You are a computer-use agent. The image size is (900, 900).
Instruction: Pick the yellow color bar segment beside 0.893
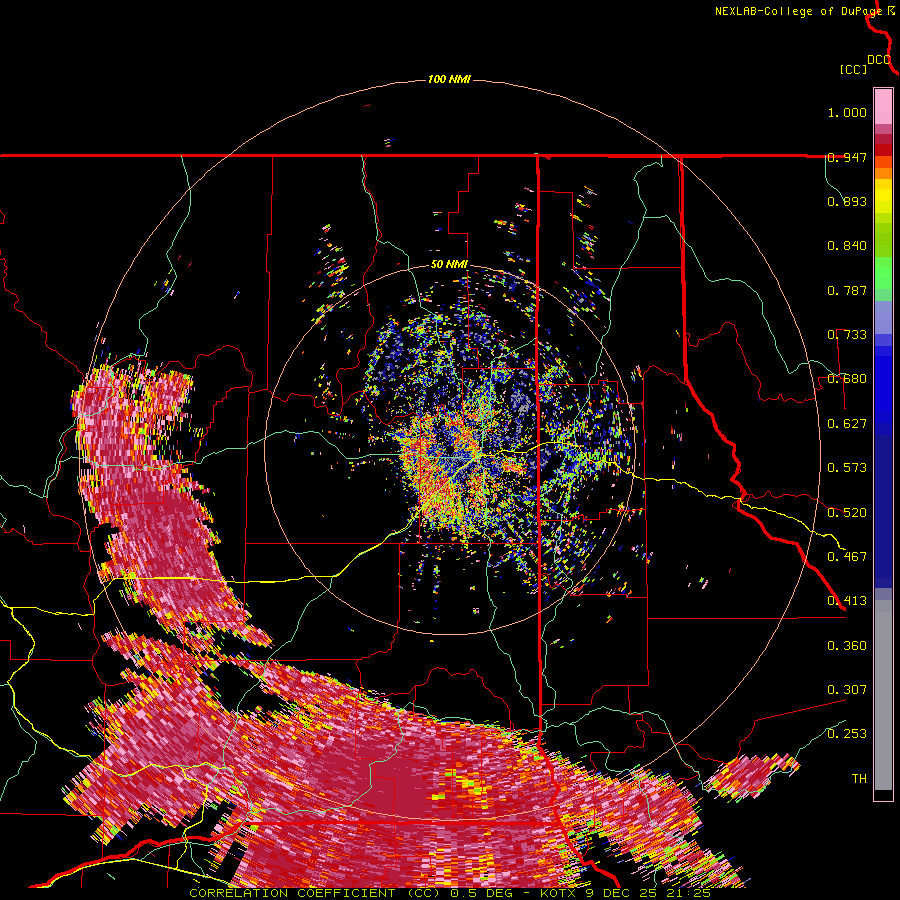(x=883, y=201)
